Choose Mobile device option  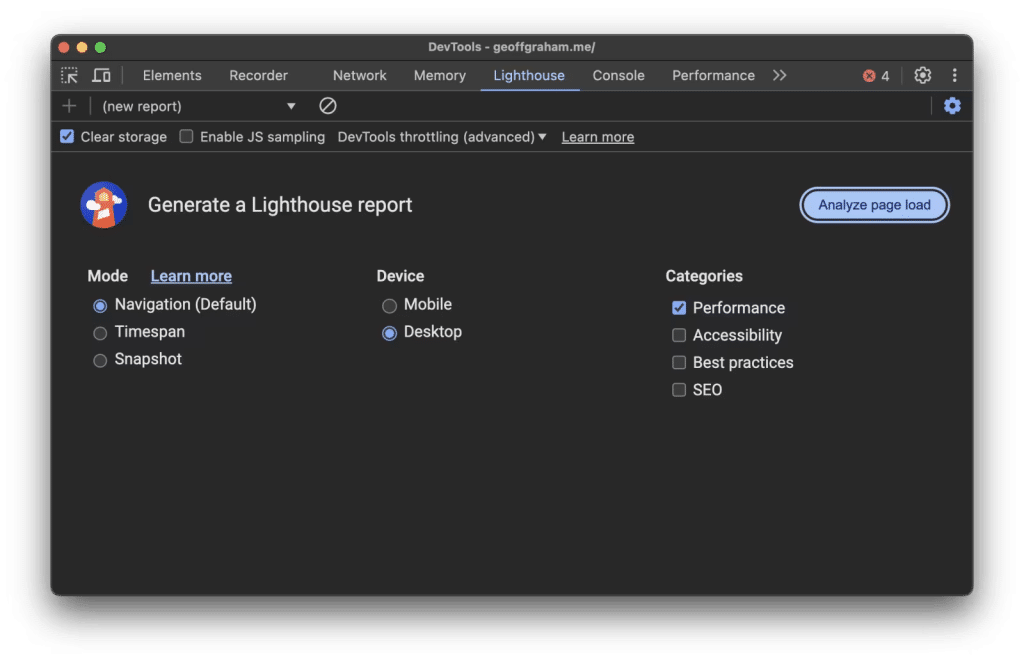(x=389, y=306)
